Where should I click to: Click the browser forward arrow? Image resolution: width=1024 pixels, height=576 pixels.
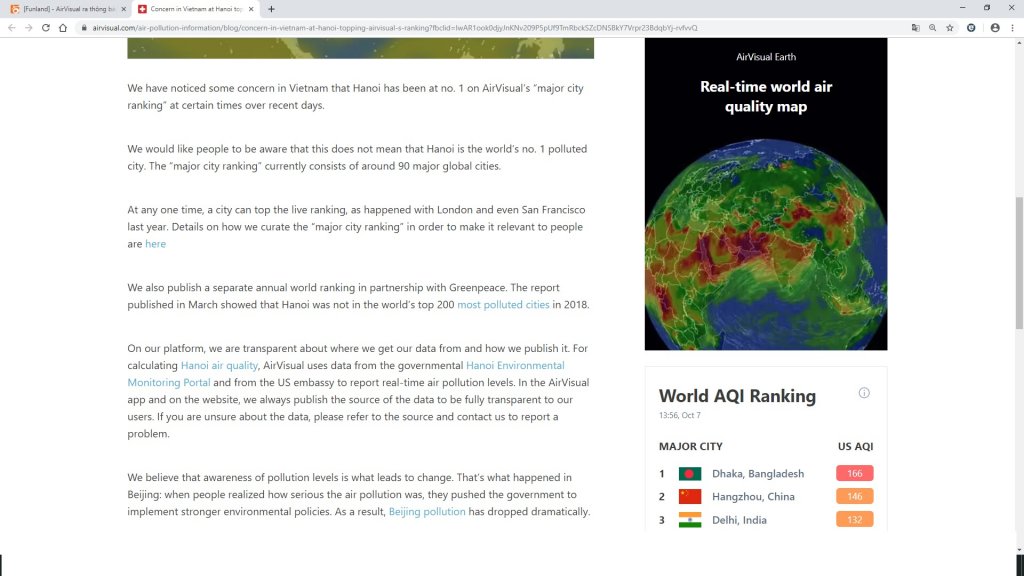(x=29, y=28)
